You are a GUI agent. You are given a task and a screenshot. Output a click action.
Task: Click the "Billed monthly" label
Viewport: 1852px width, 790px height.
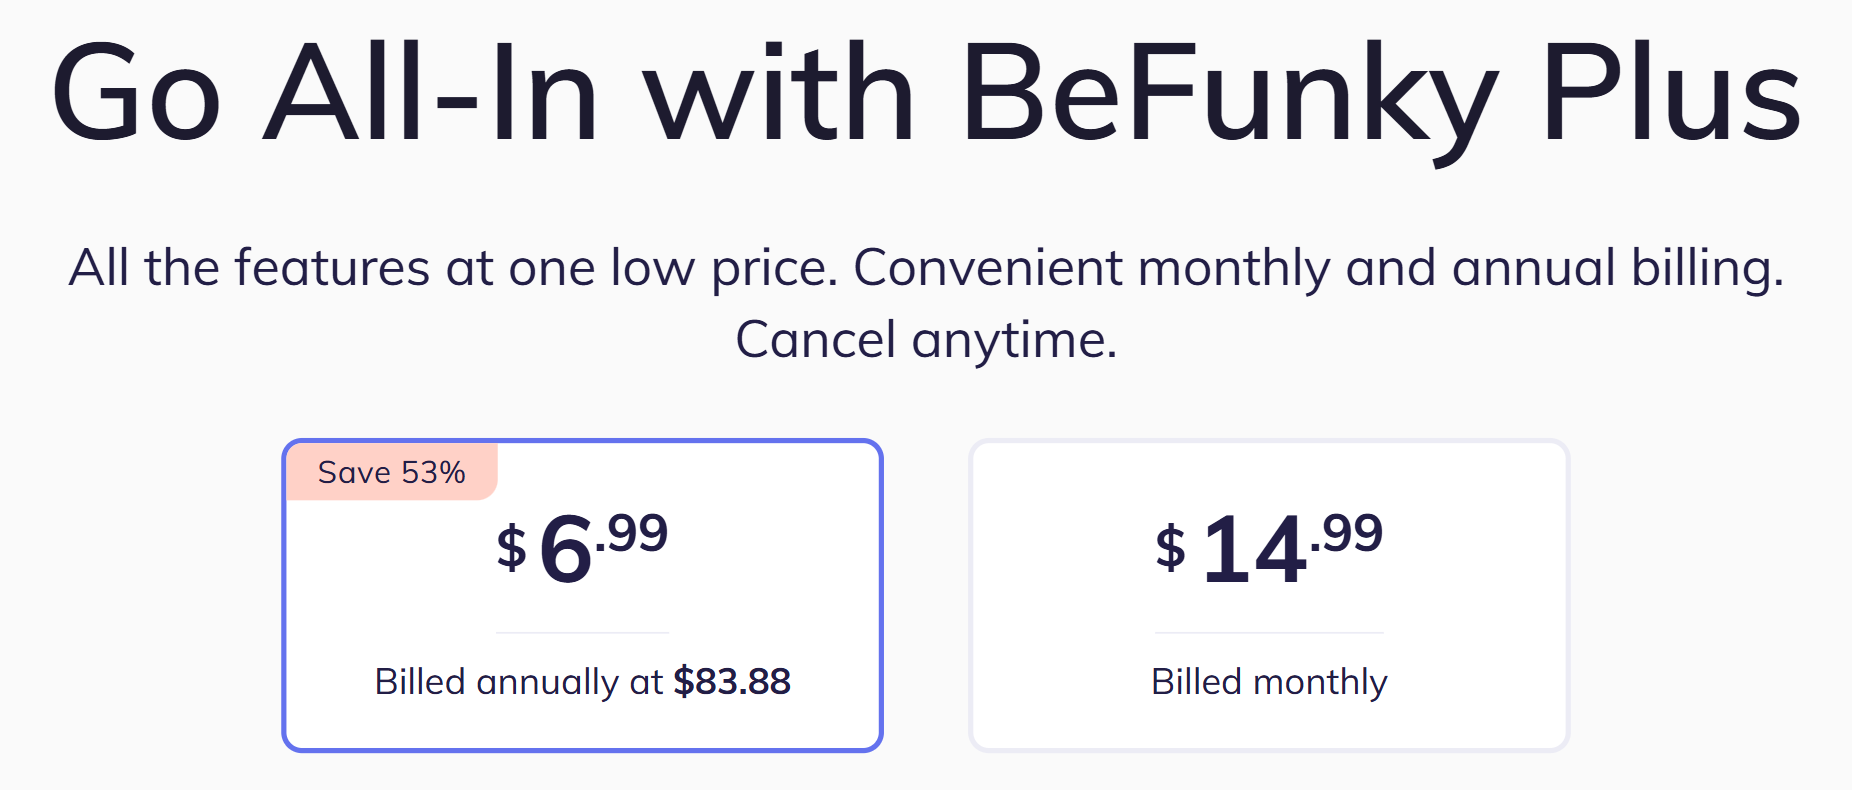(1269, 682)
